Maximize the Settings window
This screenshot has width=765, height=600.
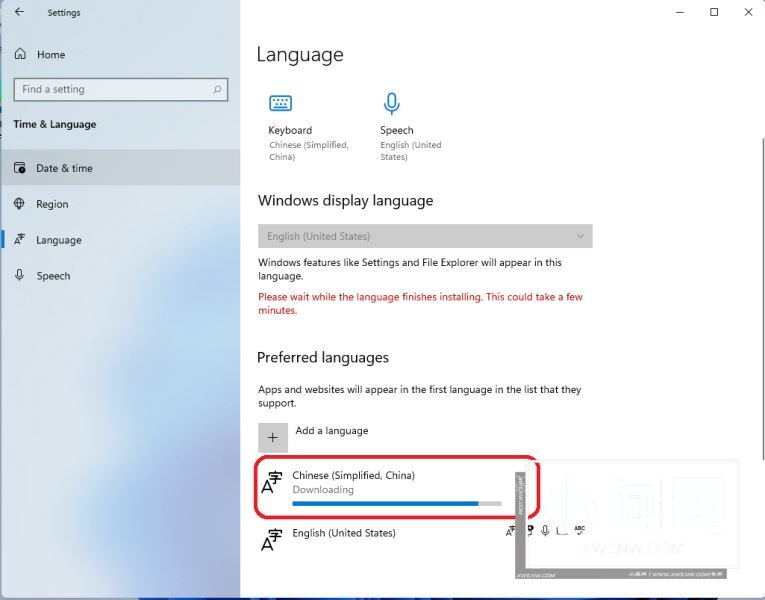pos(714,12)
